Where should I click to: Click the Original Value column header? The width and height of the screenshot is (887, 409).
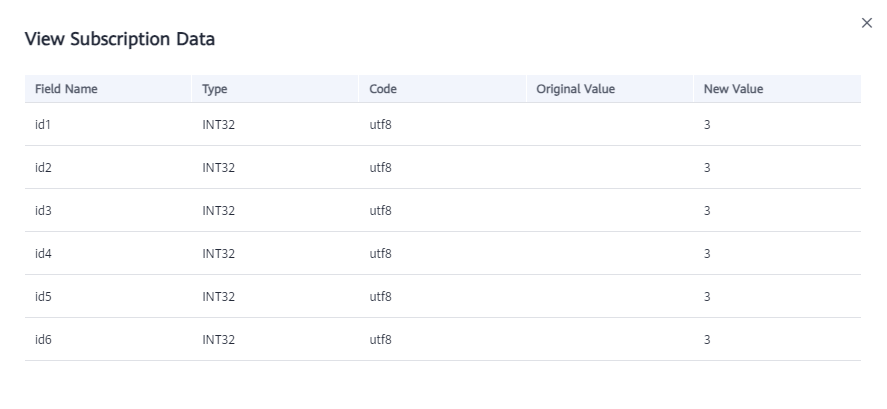(x=575, y=89)
